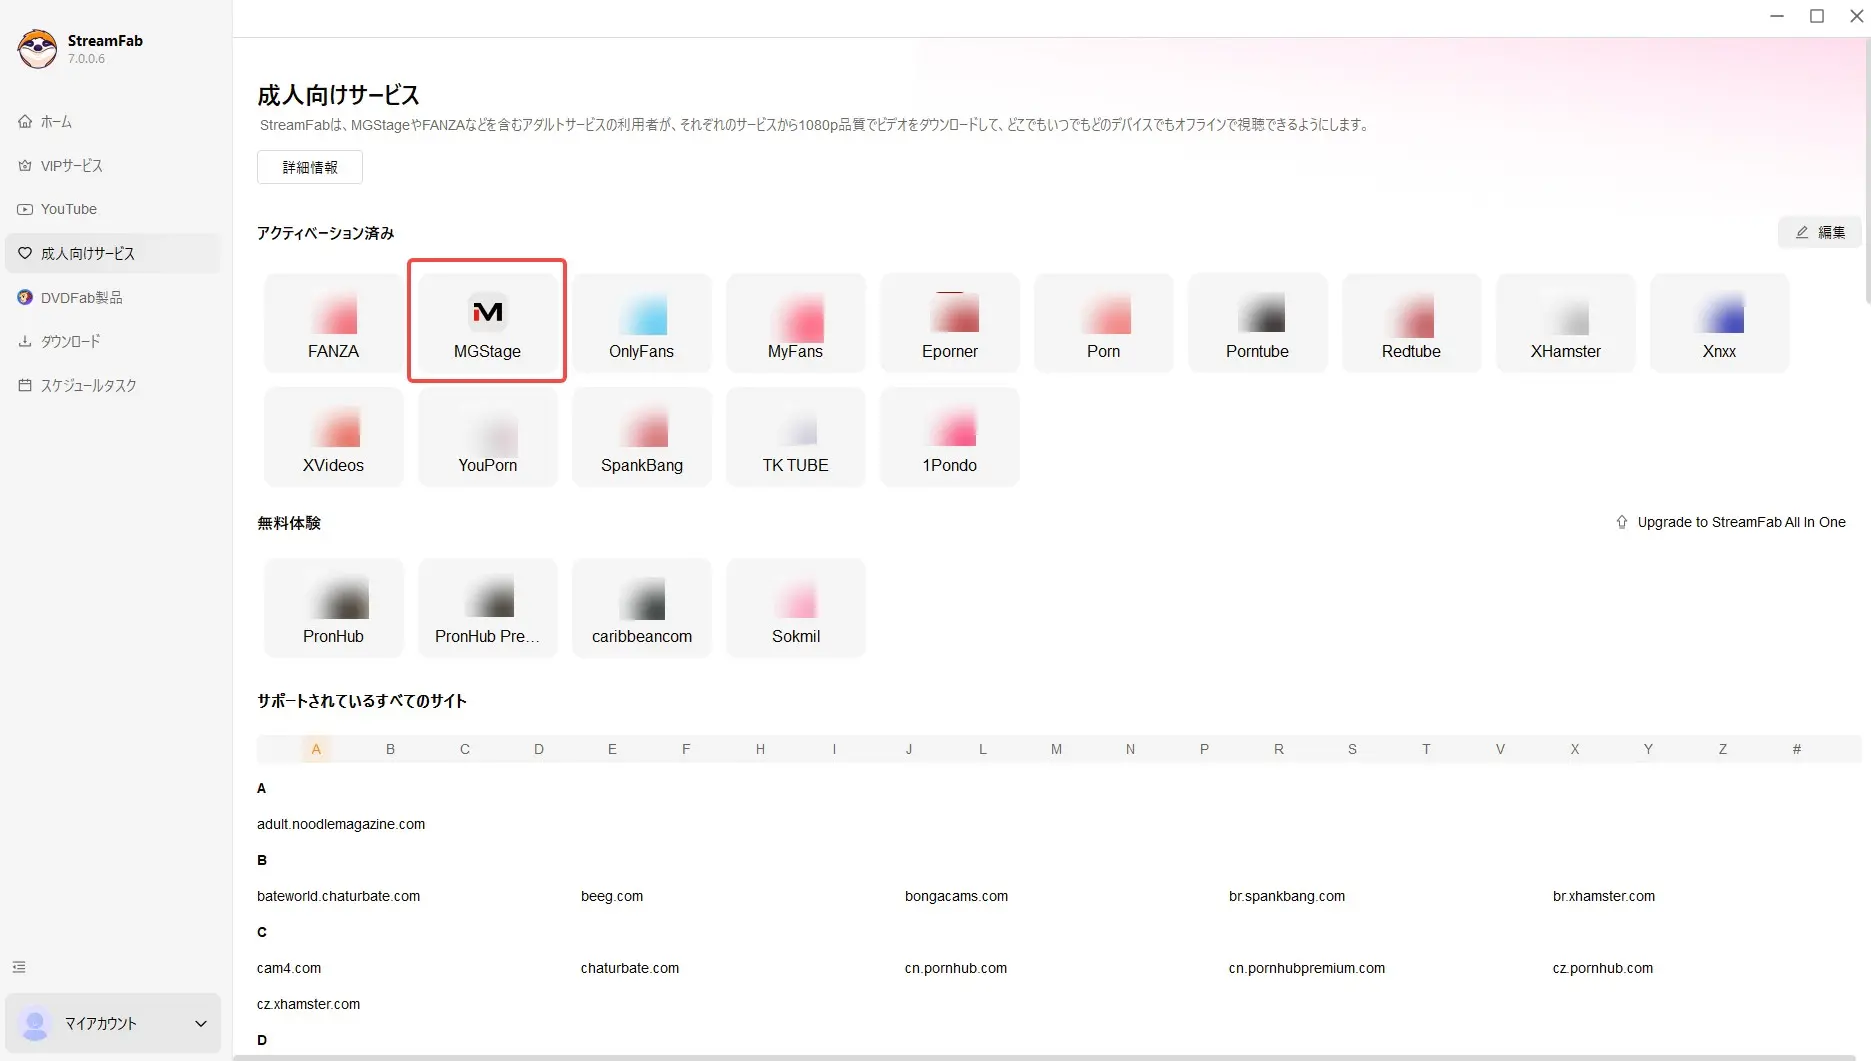Click the StreamFab logo icon

(x=38, y=48)
